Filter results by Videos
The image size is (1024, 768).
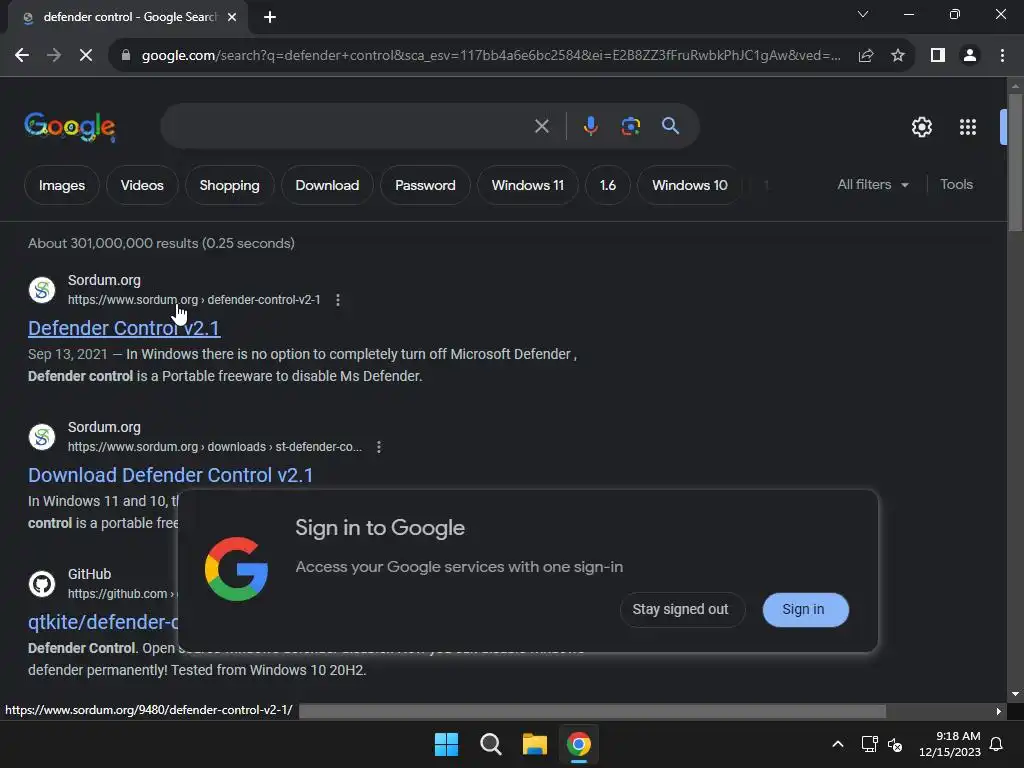(x=142, y=185)
